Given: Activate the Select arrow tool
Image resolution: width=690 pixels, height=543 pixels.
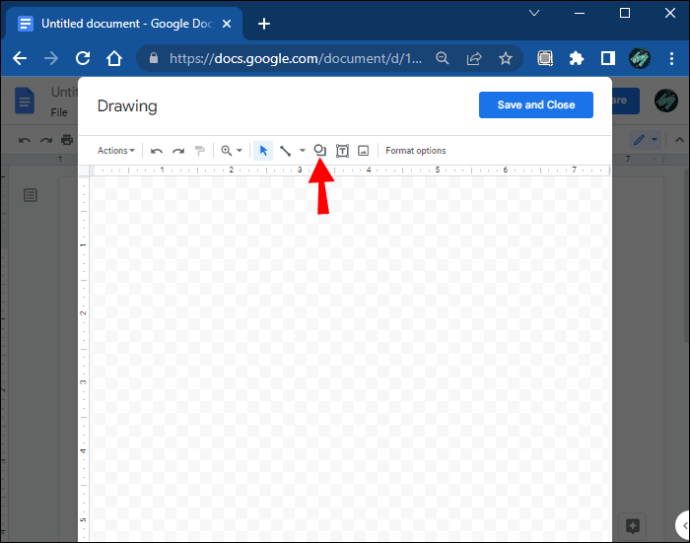Looking at the screenshot, I should click(x=263, y=150).
